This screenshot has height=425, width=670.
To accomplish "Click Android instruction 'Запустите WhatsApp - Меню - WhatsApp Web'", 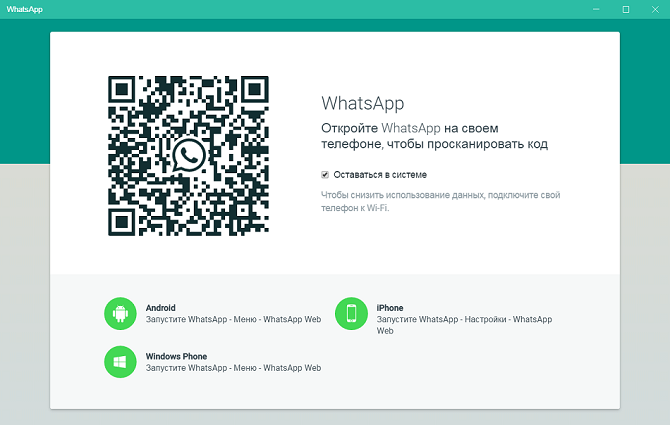I will point(233,319).
